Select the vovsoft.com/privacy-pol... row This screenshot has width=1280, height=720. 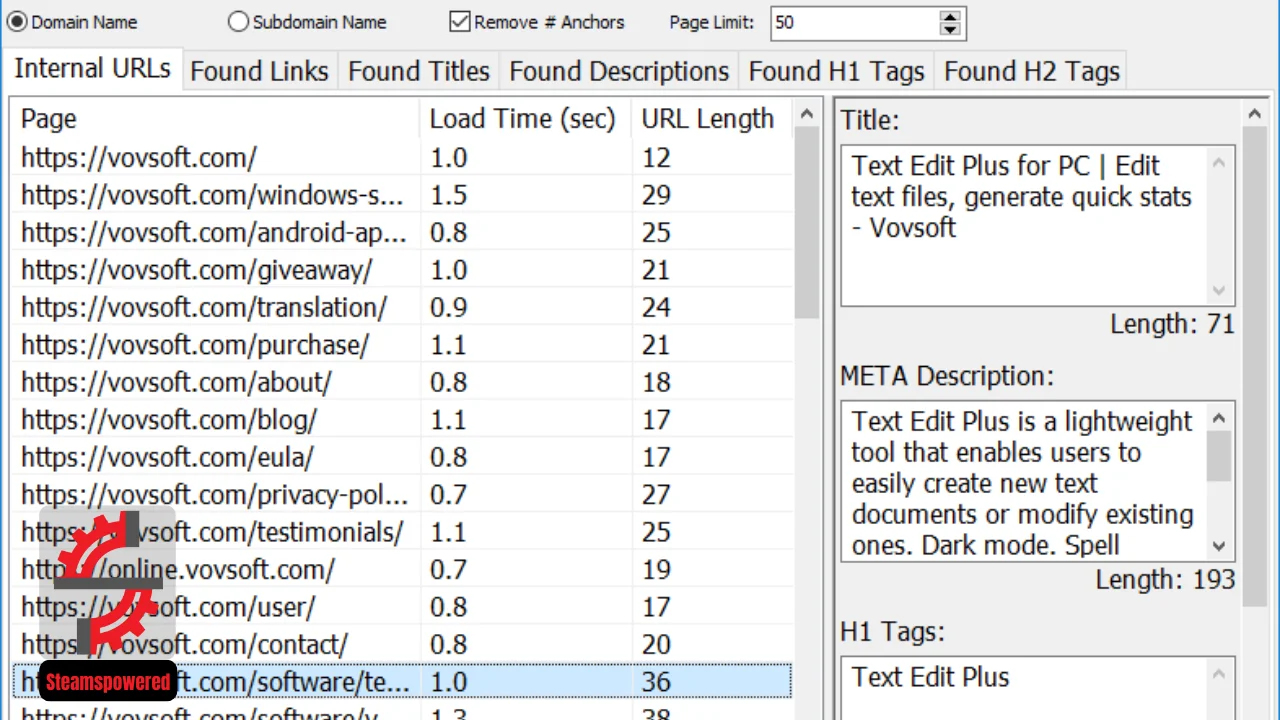point(402,495)
